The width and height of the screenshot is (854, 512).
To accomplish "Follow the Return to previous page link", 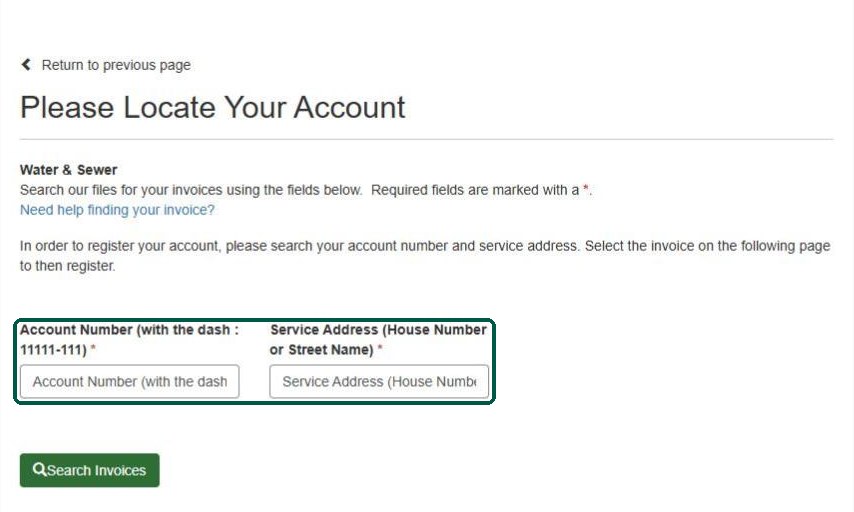I will [x=116, y=65].
